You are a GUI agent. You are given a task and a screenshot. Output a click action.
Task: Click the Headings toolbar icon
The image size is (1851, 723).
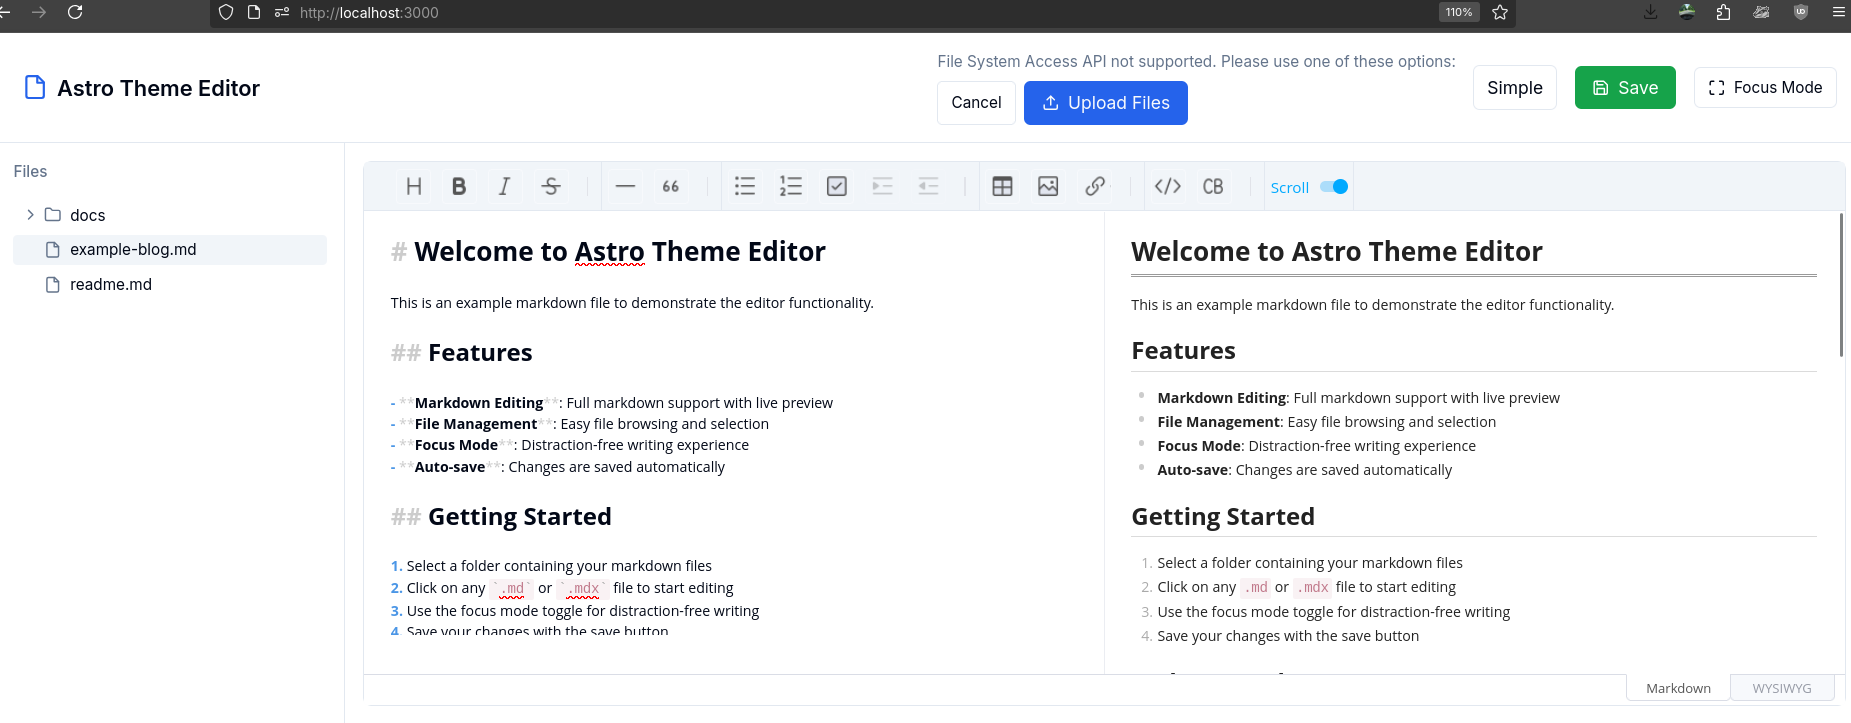[414, 186]
